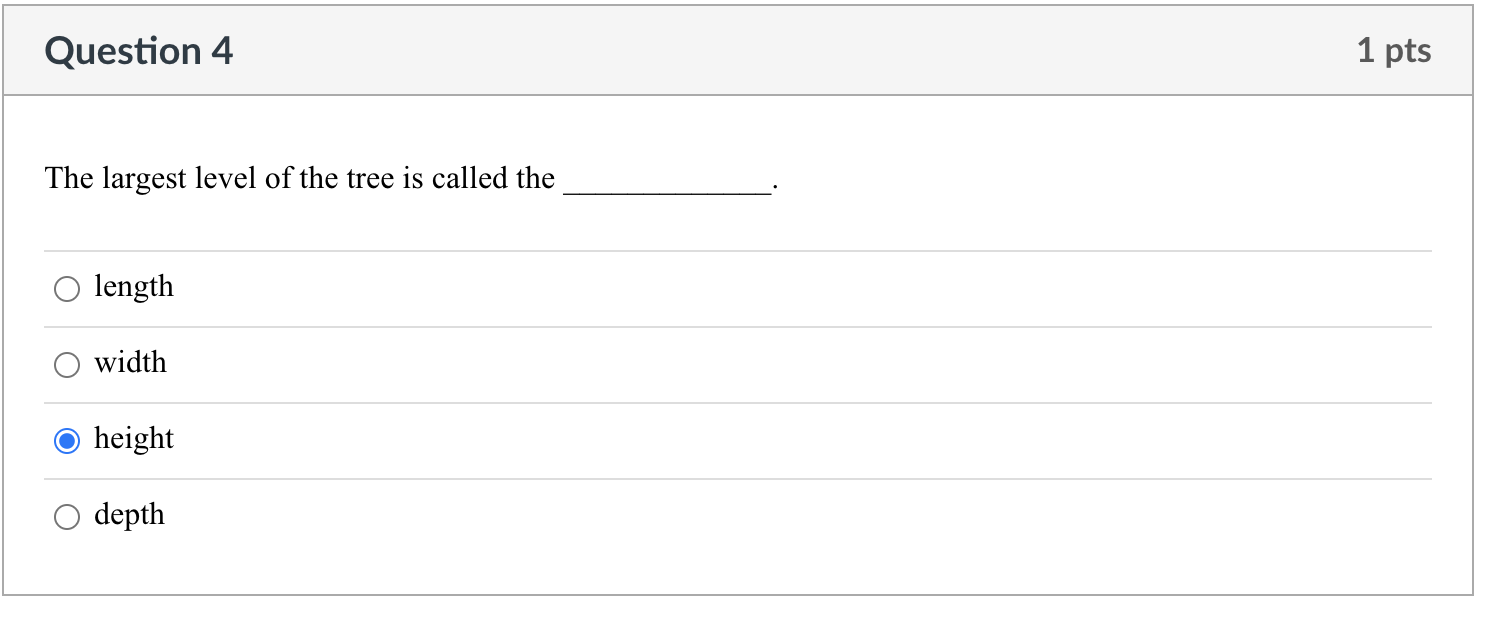
Task: Click the length answer label
Action: (134, 288)
